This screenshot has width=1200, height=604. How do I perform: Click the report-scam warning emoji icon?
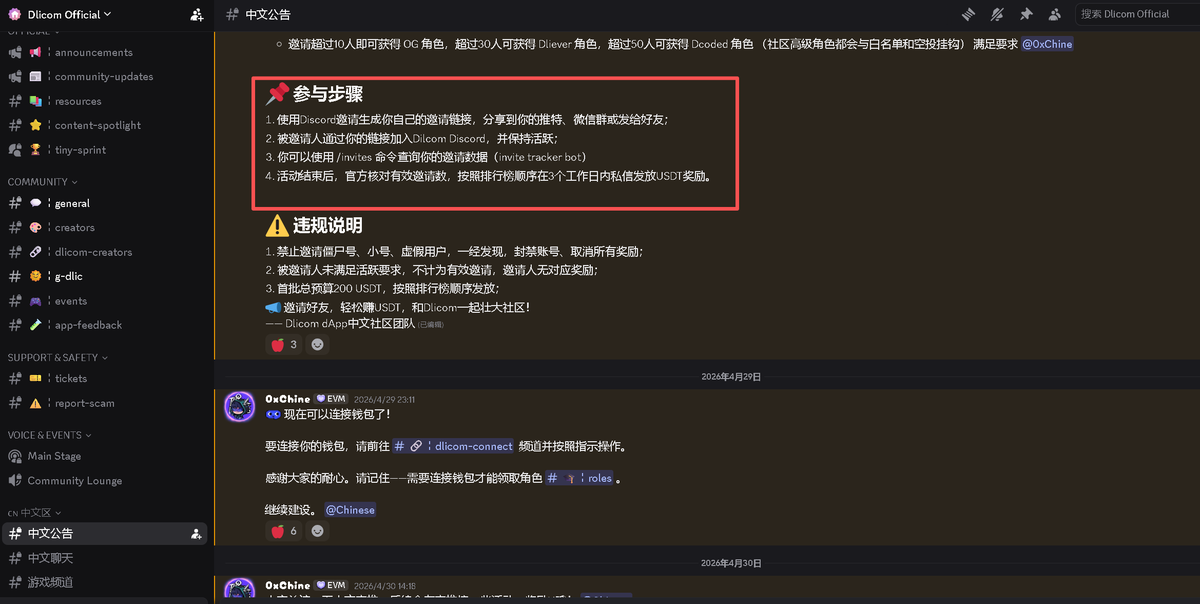coord(35,403)
